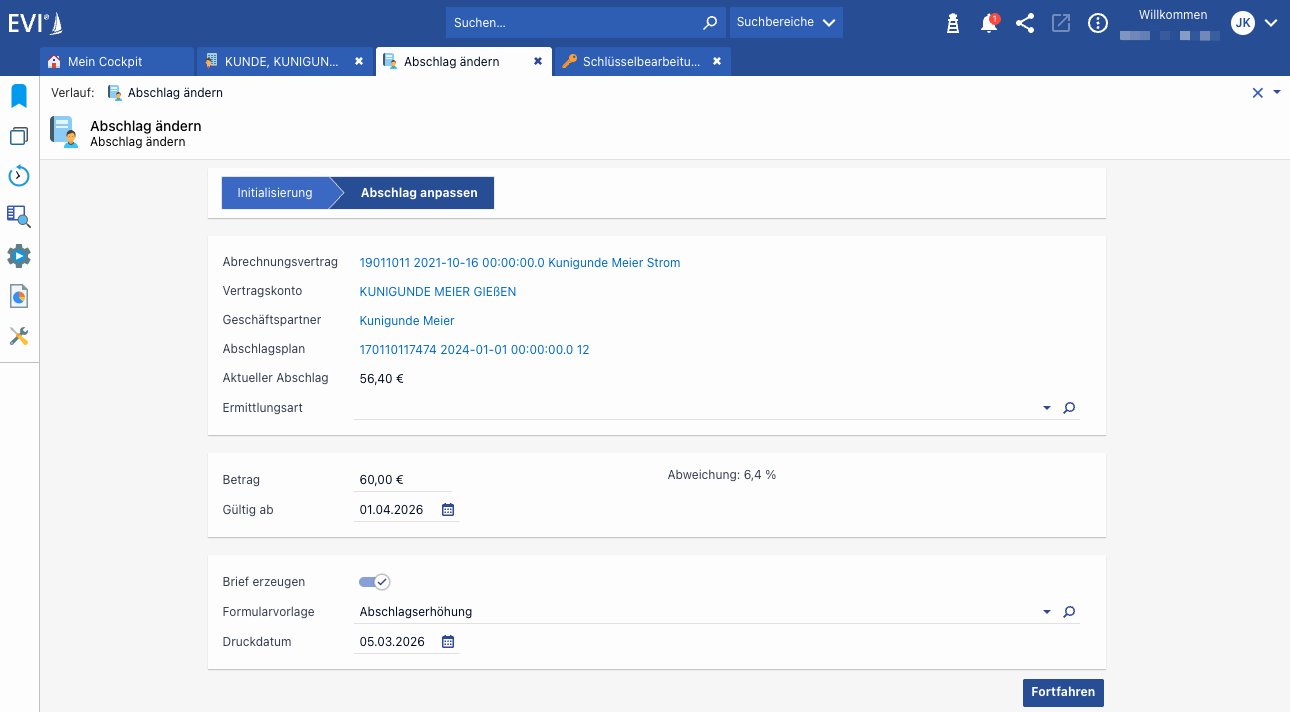The width and height of the screenshot is (1290, 712).
Task: Click the tools wrench icon in sidebar
Action: point(19,336)
